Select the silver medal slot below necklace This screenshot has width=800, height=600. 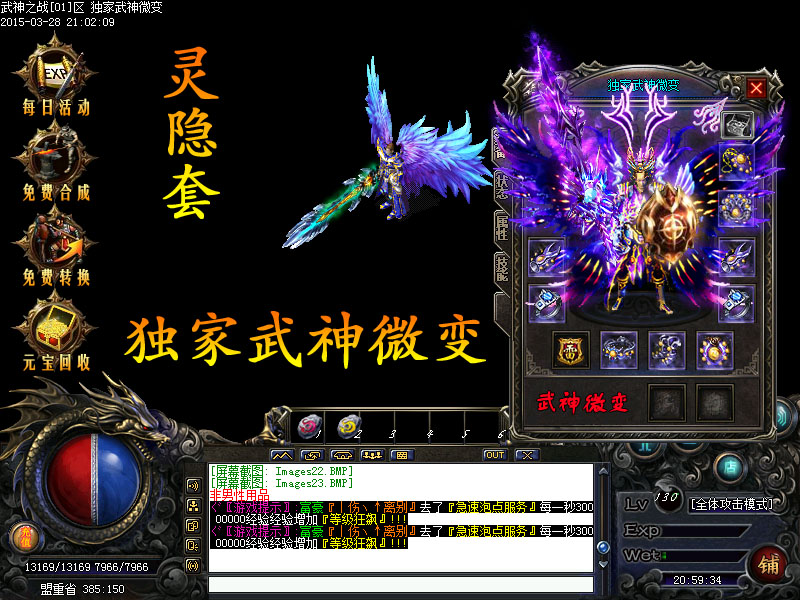coord(736,208)
